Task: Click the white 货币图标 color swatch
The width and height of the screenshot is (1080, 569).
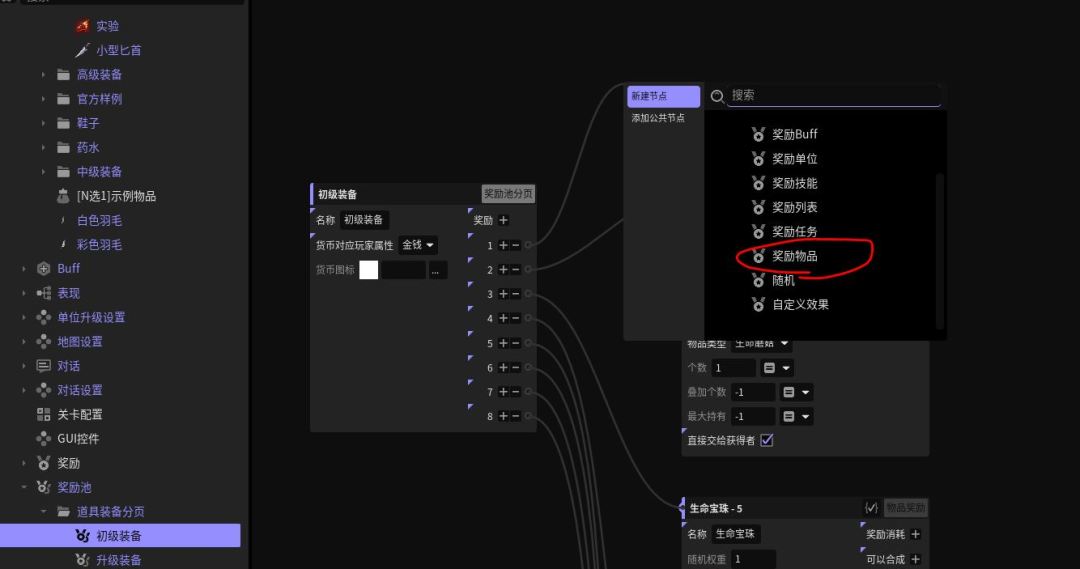Action: point(368,270)
